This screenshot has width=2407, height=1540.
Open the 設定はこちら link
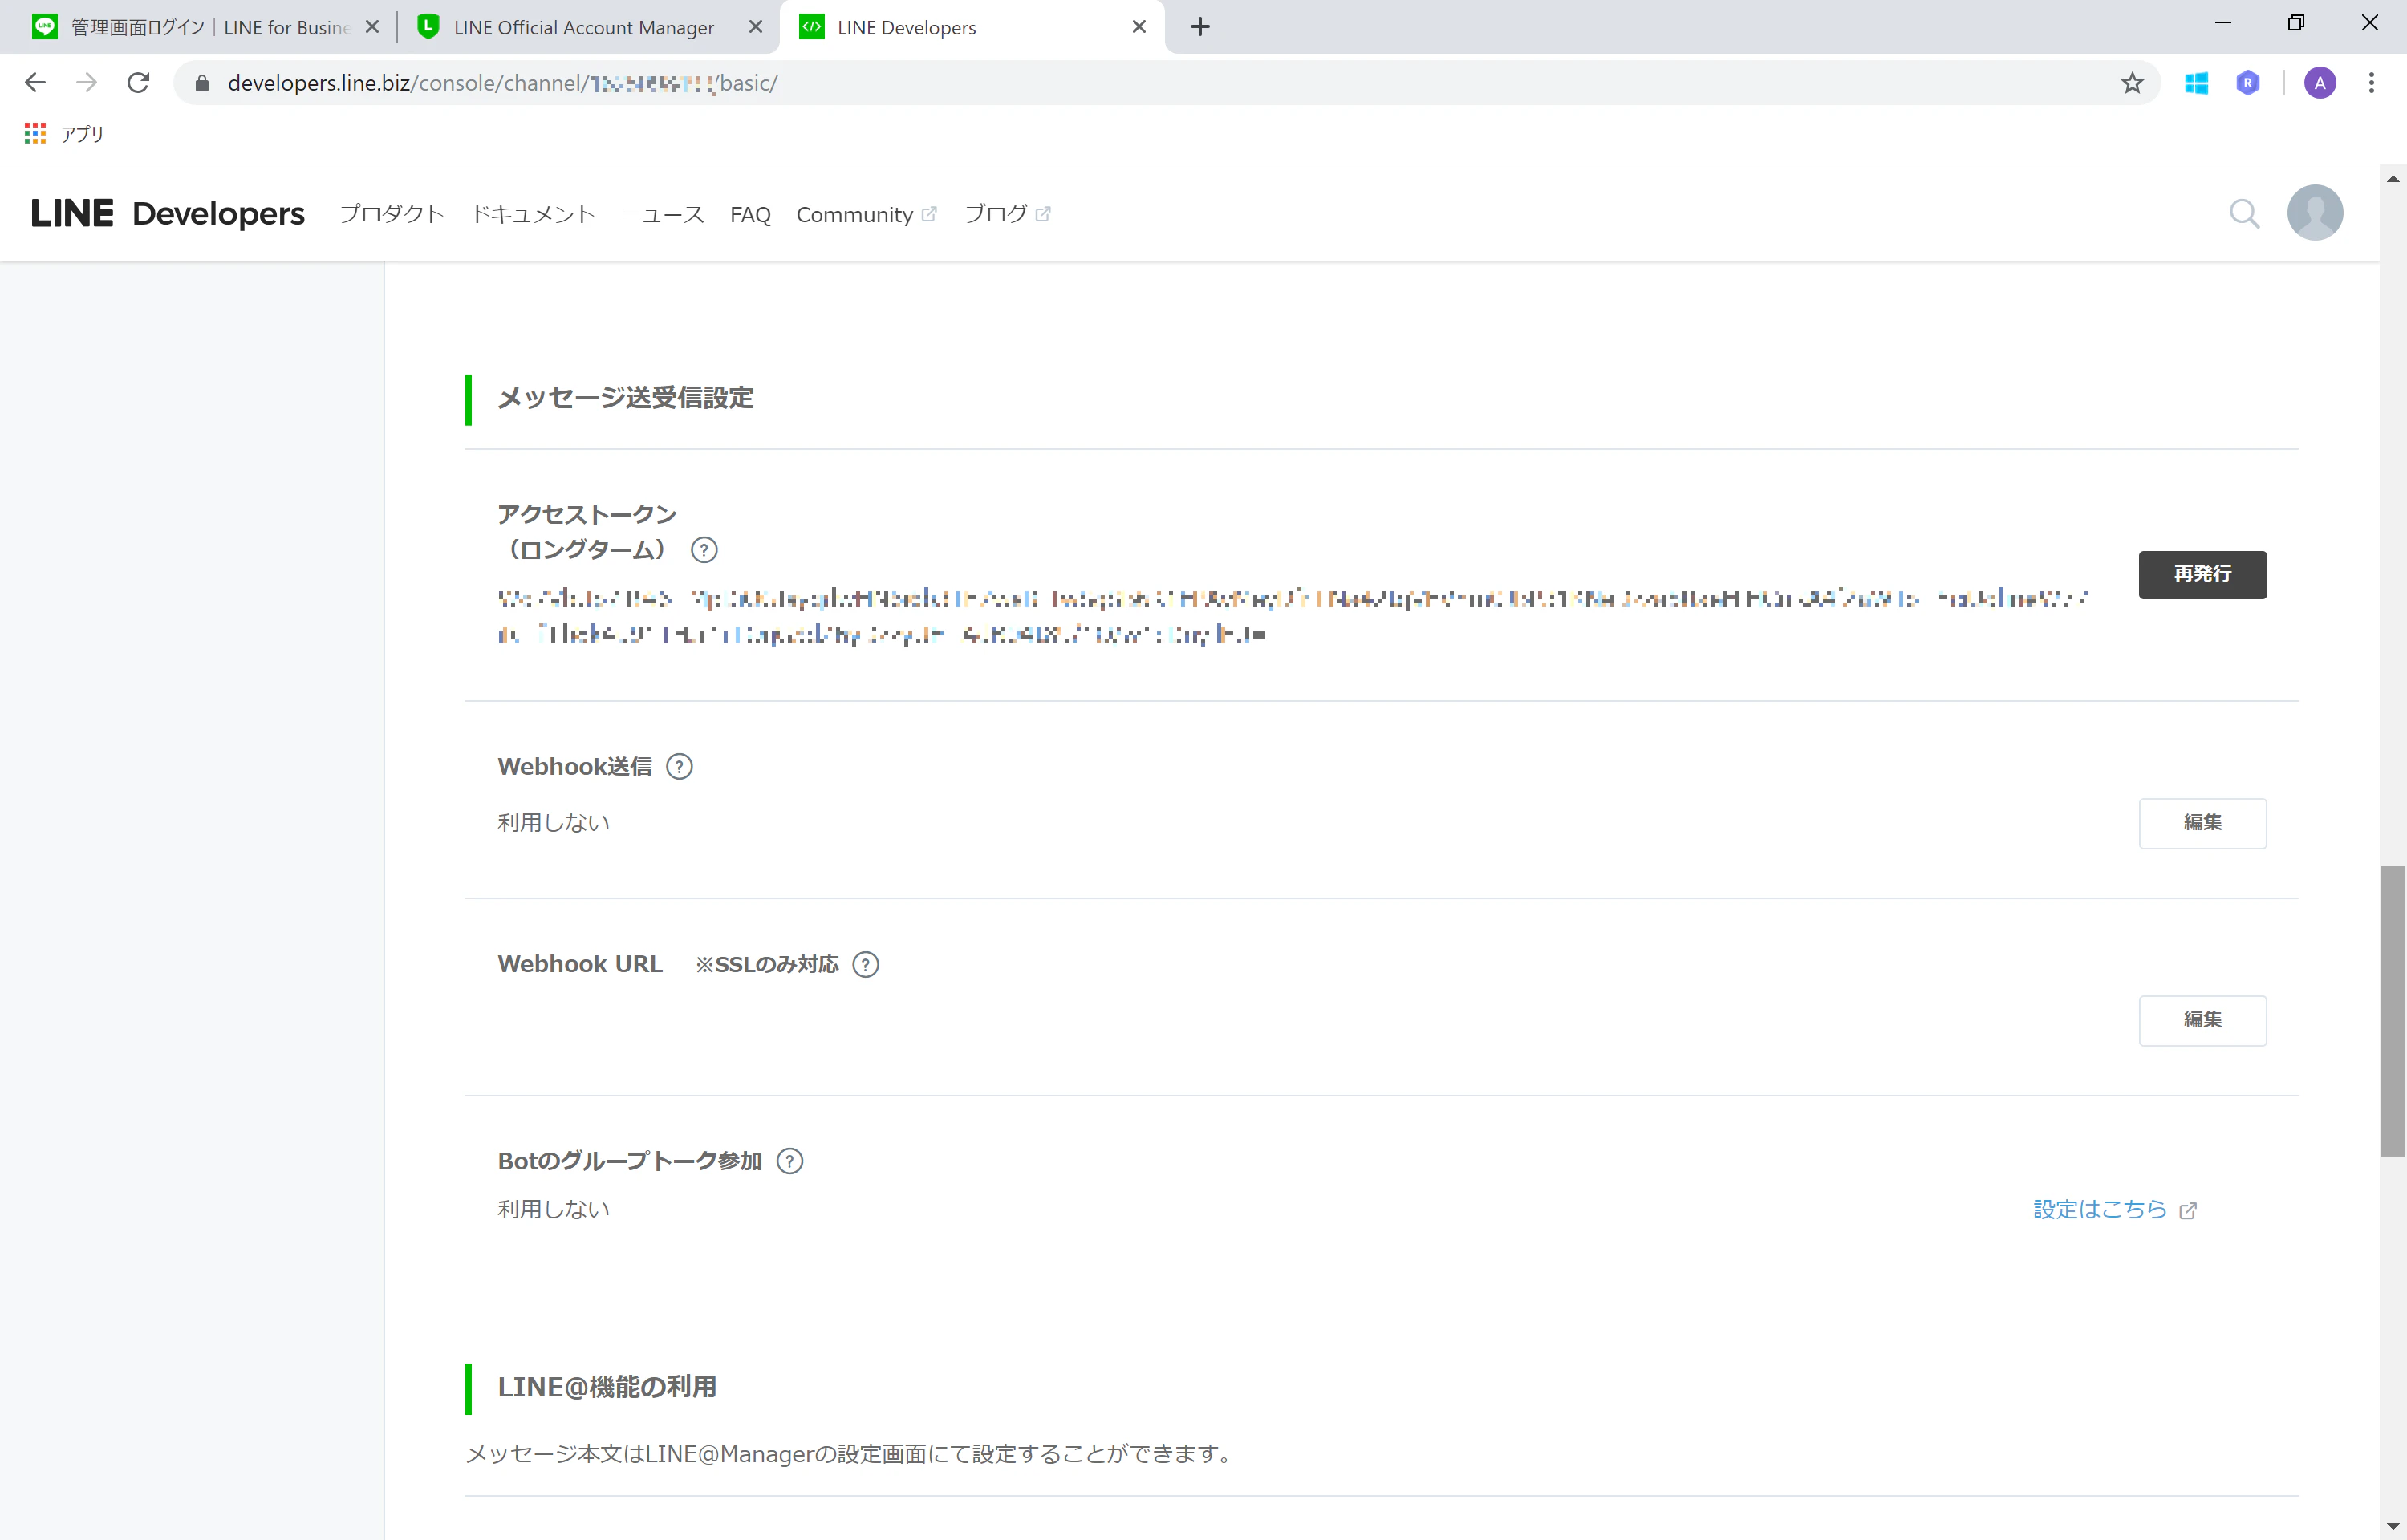point(2114,1210)
